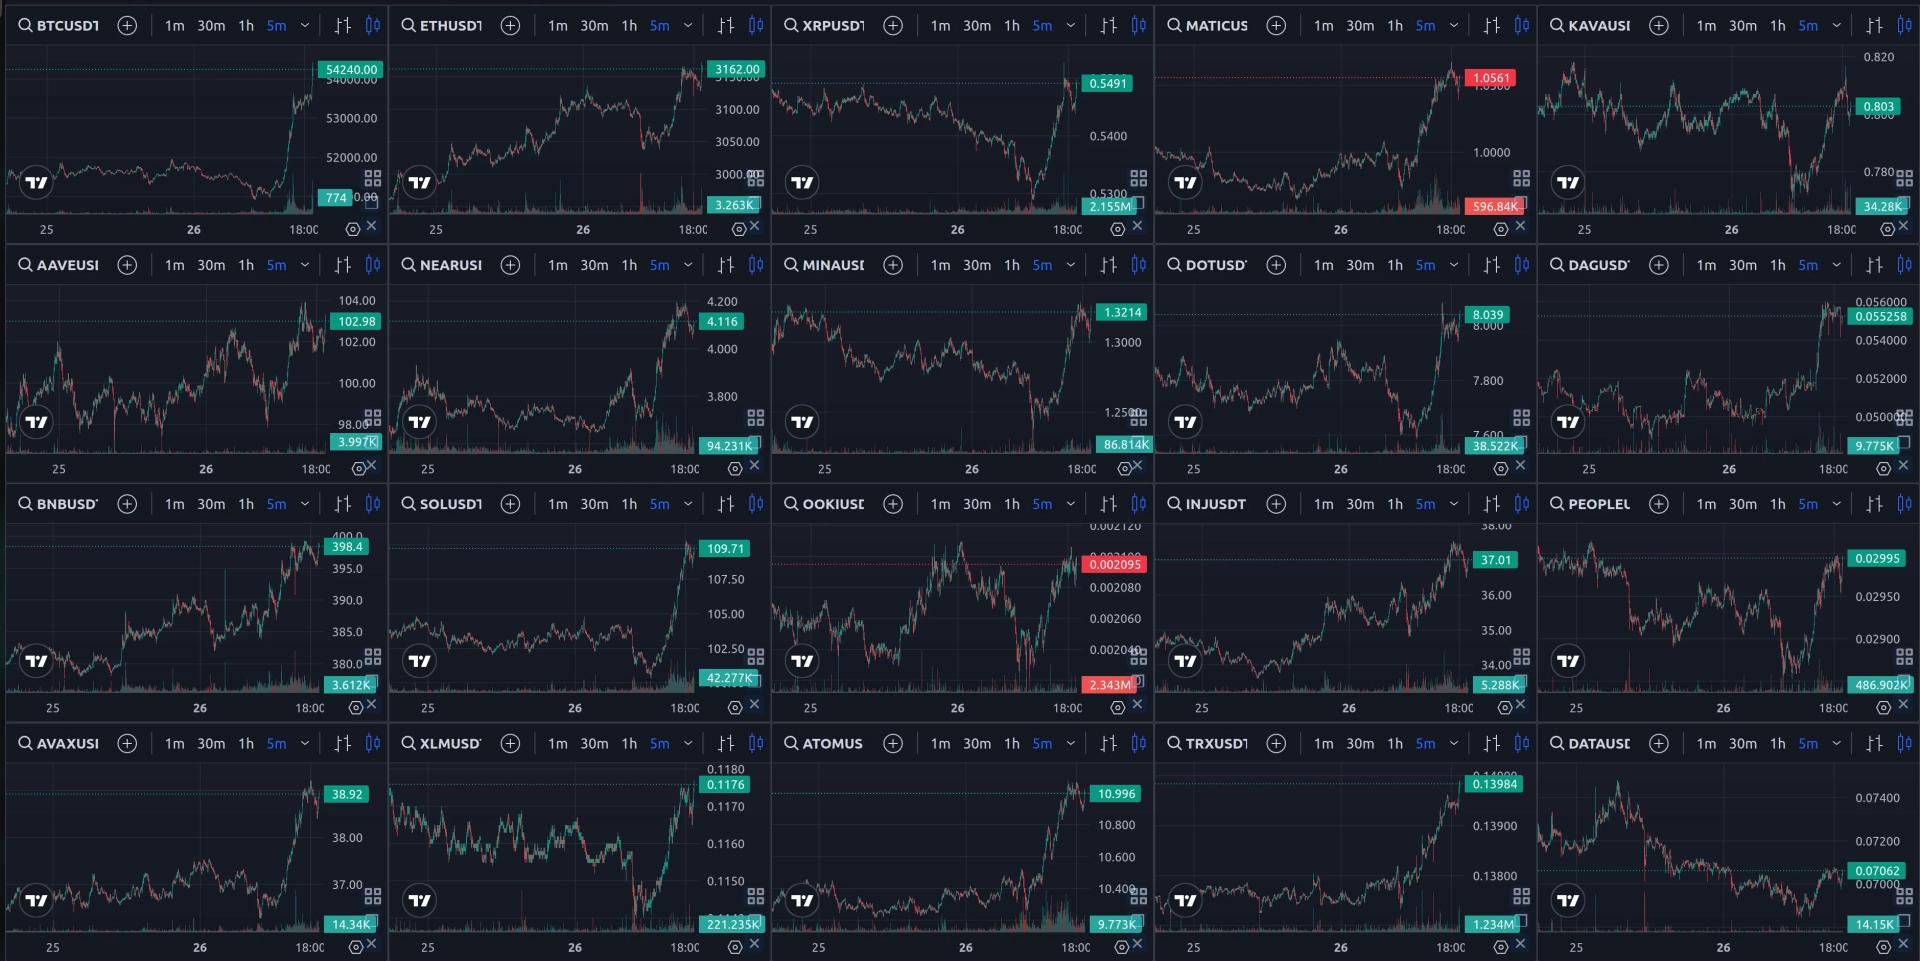Click the grid layout icon on NEARUSD chart

756,418
